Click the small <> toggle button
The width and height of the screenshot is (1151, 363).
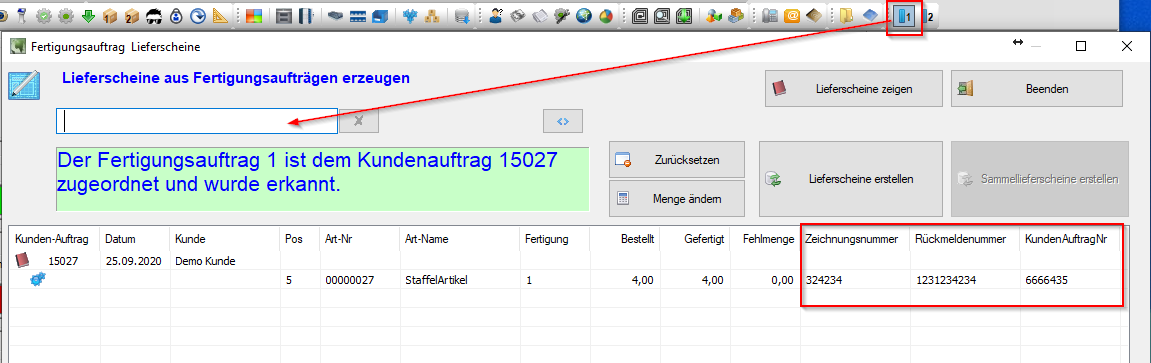pos(563,121)
